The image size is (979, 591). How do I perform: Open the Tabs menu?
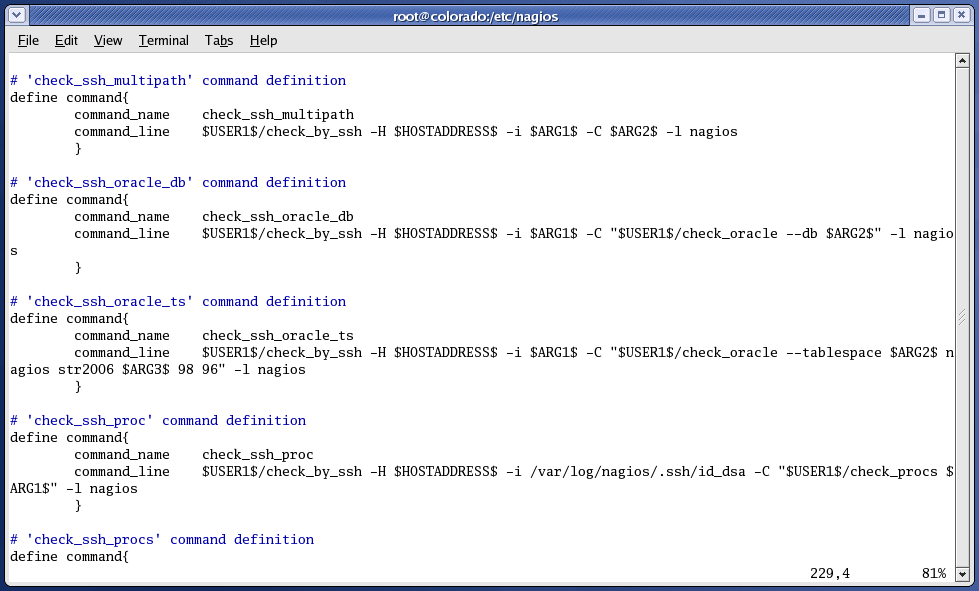pyautogui.click(x=219, y=41)
